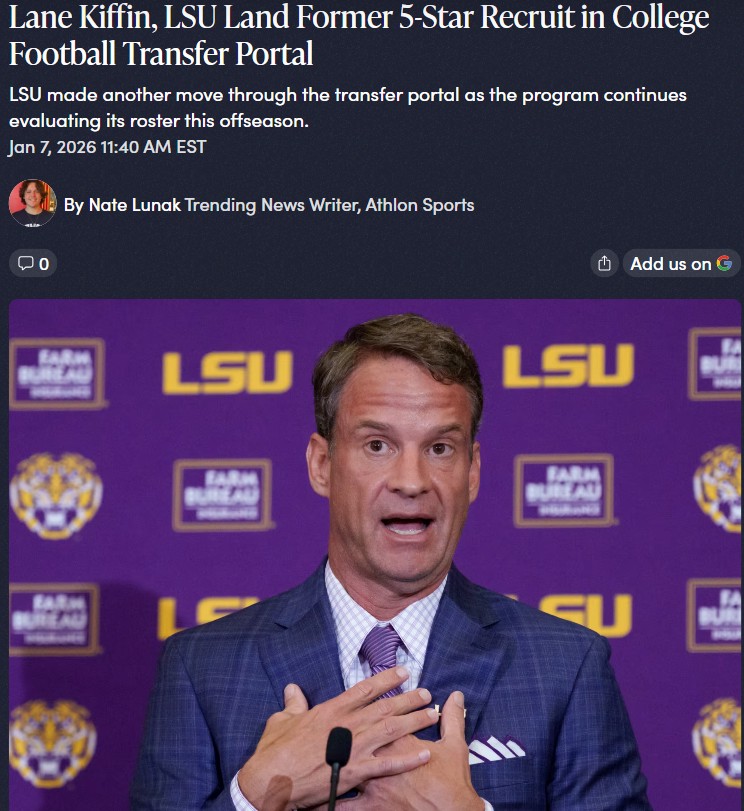Click the Add us on button
Screen dimensions: 744x811
681,263
